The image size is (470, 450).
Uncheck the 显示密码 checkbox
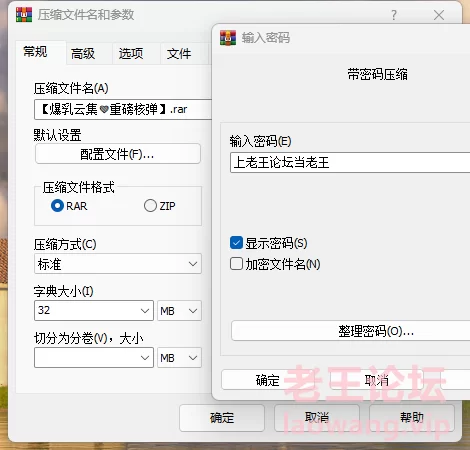[236, 243]
